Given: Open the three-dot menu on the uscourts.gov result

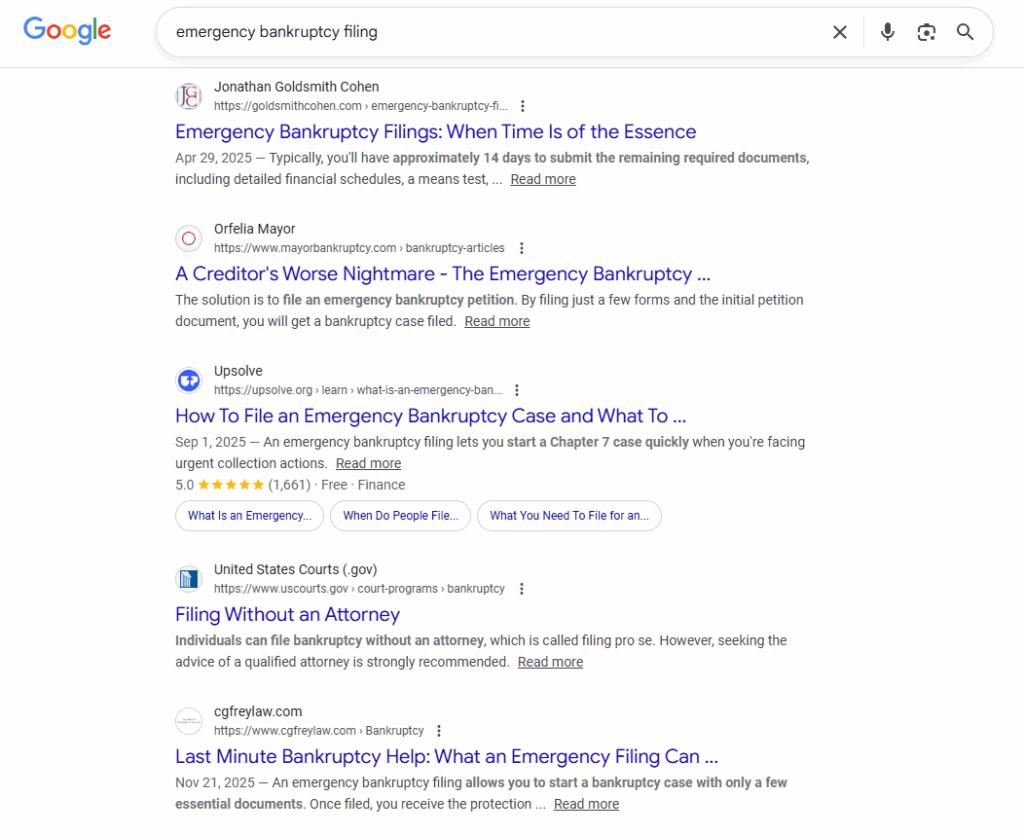Looking at the screenshot, I should (522, 588).
